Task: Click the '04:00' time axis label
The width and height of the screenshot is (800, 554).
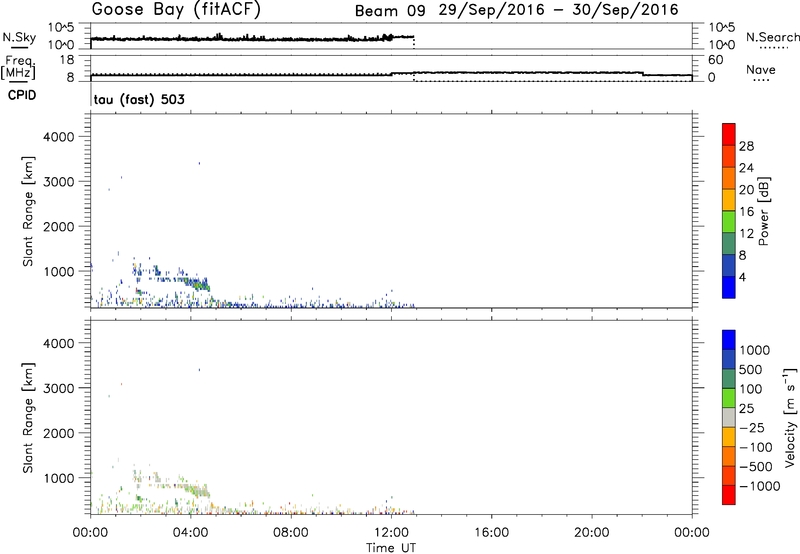Action: (x=190, y=533)
